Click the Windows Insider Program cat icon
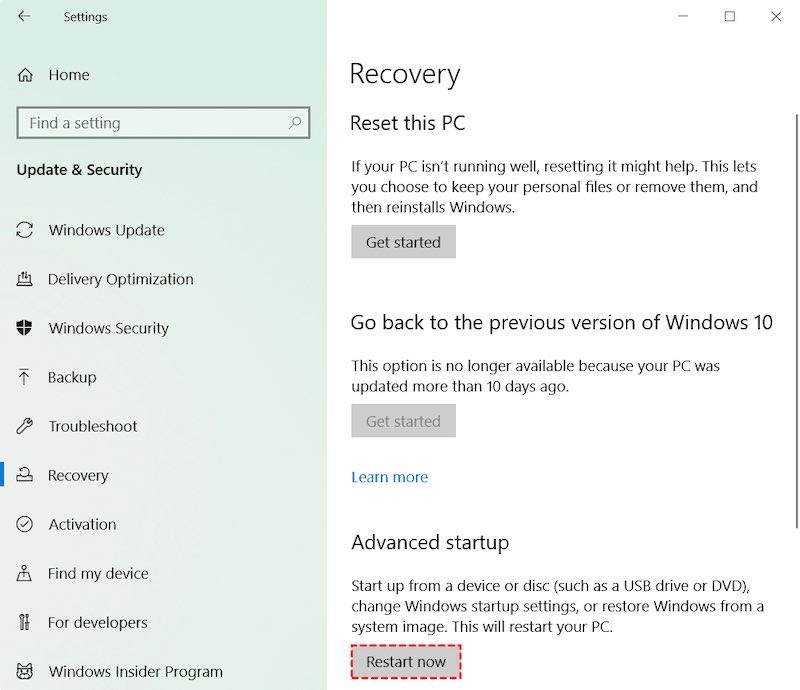This screenshot has width=800, height=690. [24, 671]
